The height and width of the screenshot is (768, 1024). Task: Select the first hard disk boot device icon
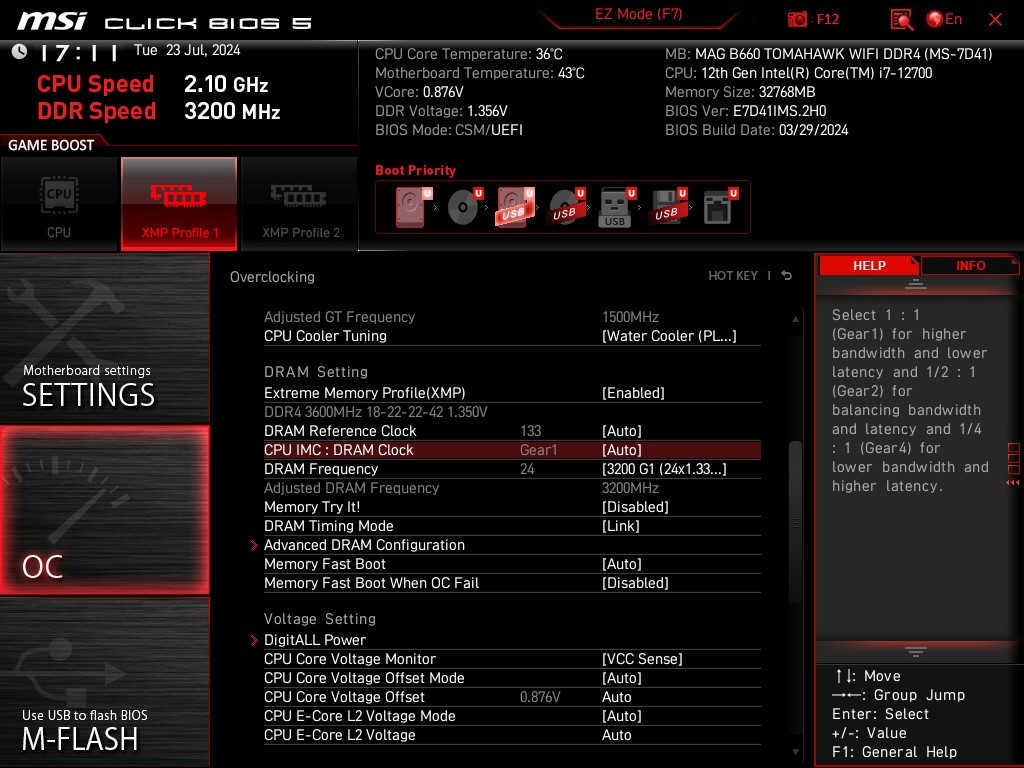[x=413, y=207]
